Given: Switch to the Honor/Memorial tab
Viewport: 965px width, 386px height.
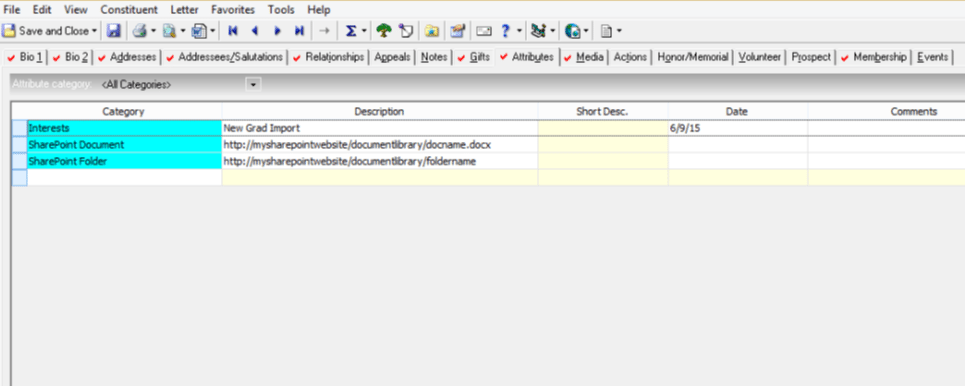Looking at the screenshot, I should 693,57.
